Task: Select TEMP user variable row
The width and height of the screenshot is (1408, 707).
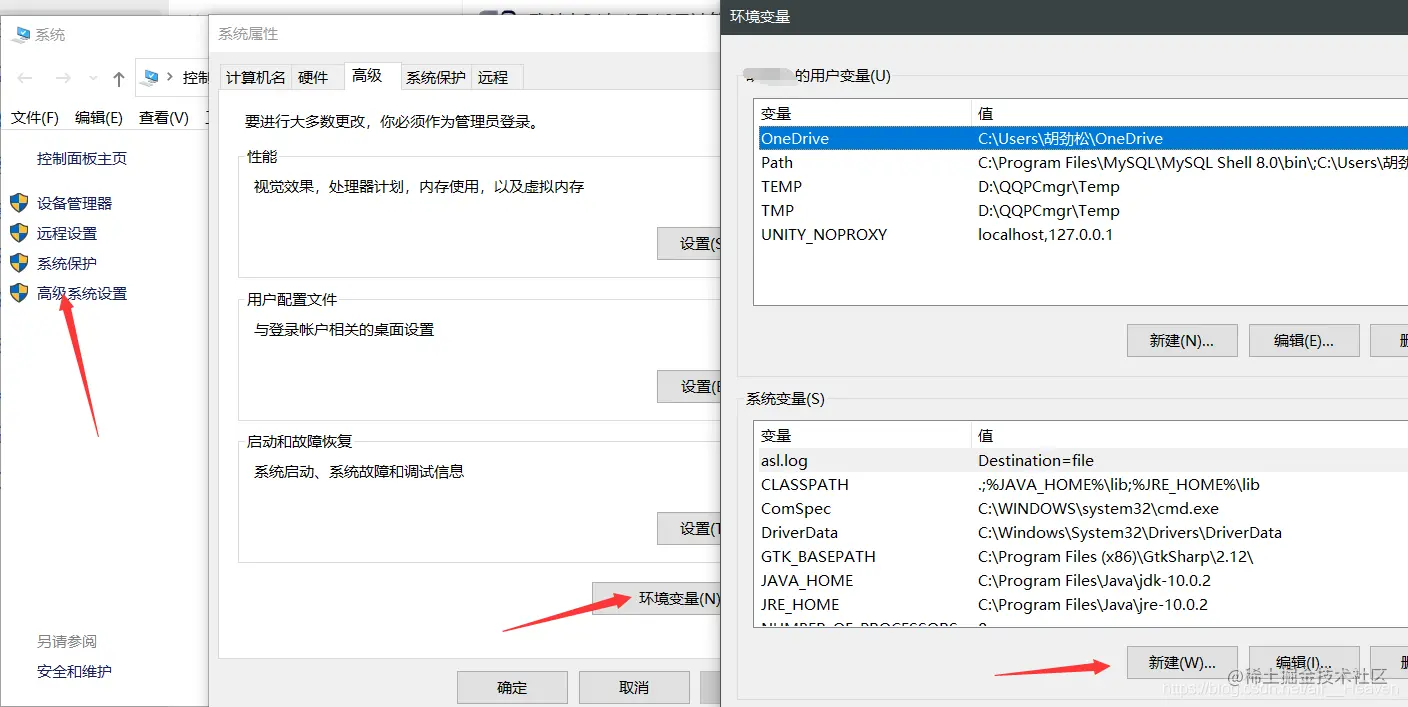Action: [1082, 186]
